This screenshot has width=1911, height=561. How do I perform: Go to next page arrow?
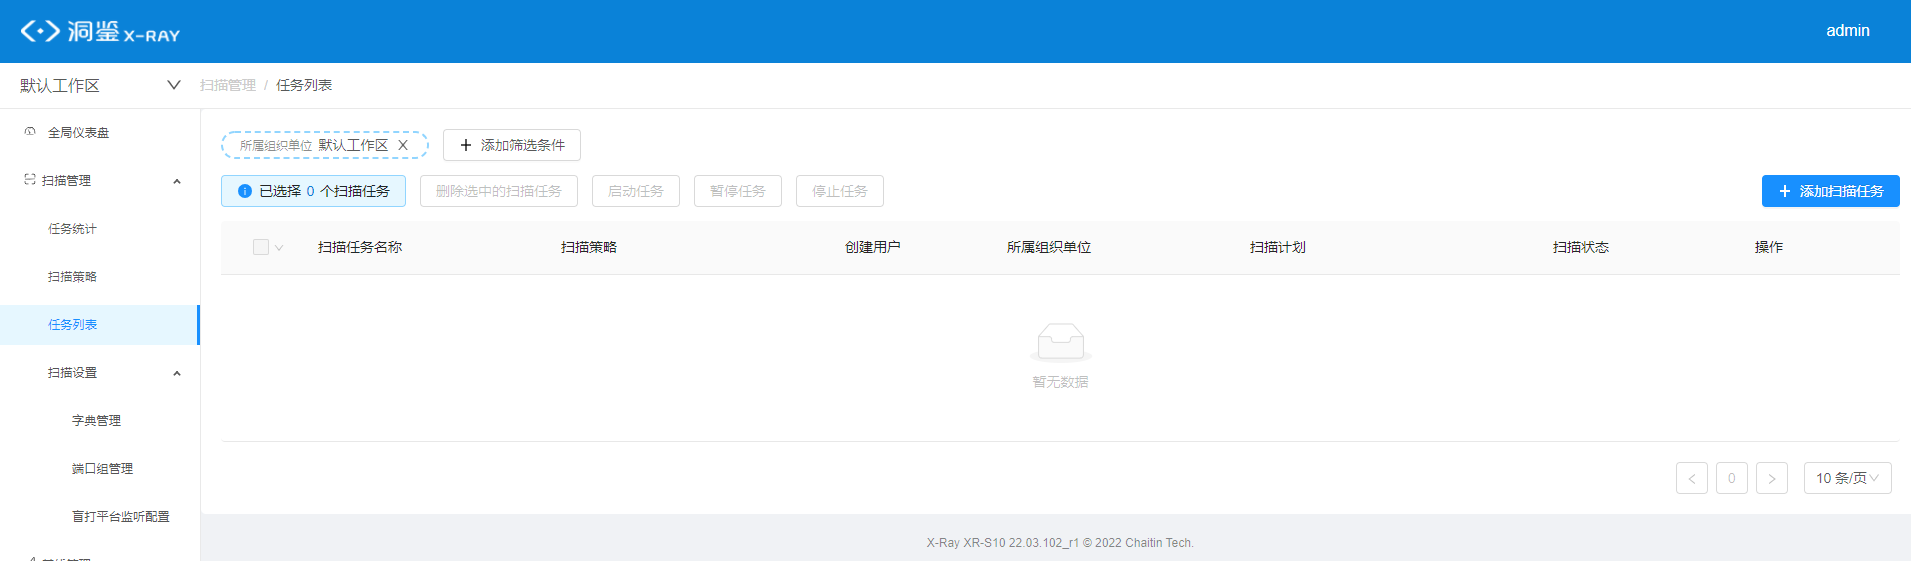[x=1771, y=478]
